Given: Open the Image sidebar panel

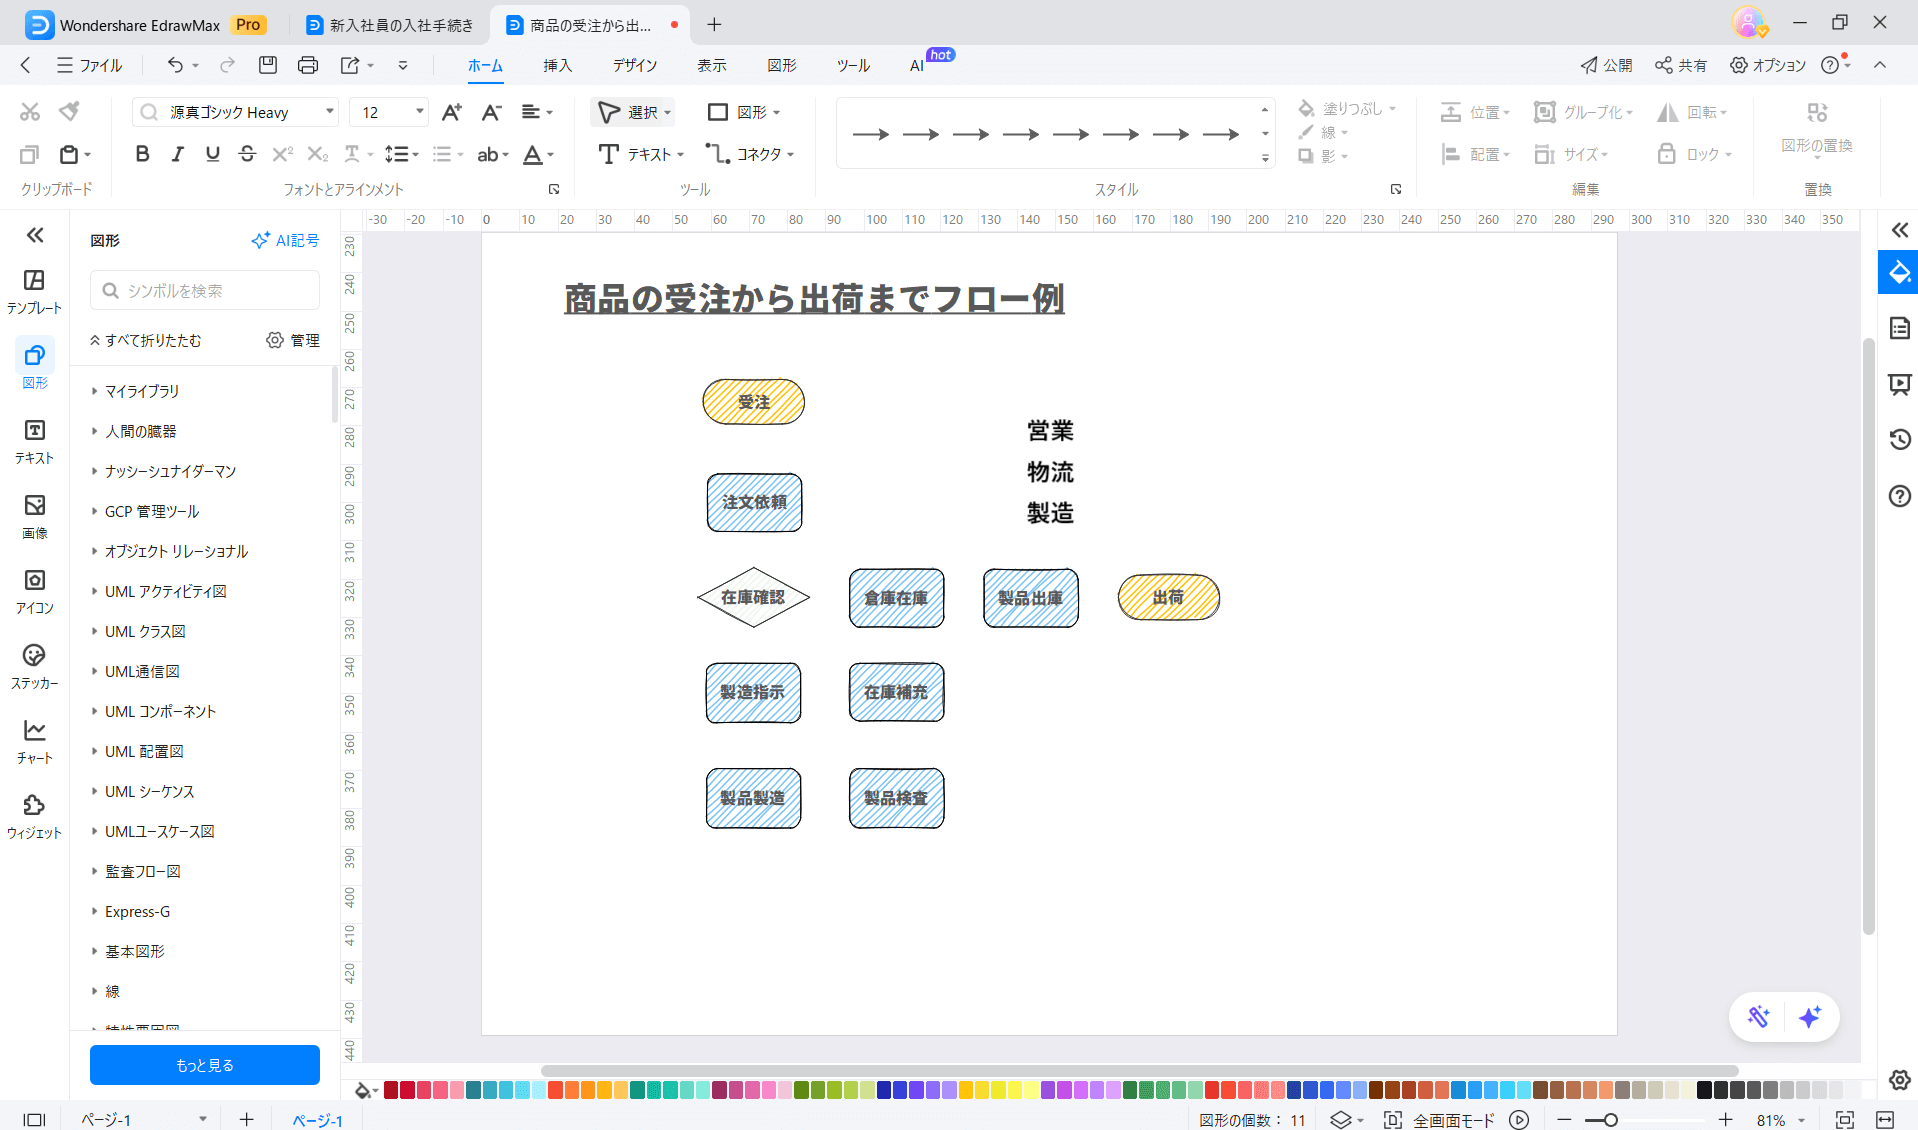Looking at the screenshot, I should pyautogui.click(x=34, y=516).
